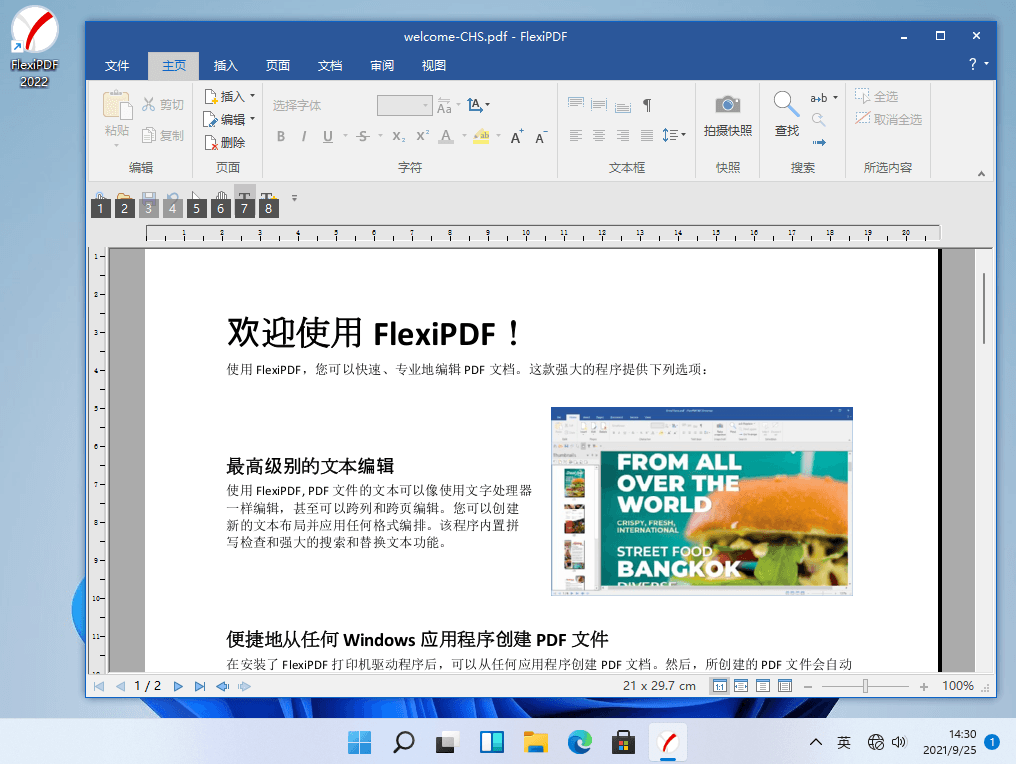Switch to the fit width view mode
The image size is (1016, 764).
[741, 686]
